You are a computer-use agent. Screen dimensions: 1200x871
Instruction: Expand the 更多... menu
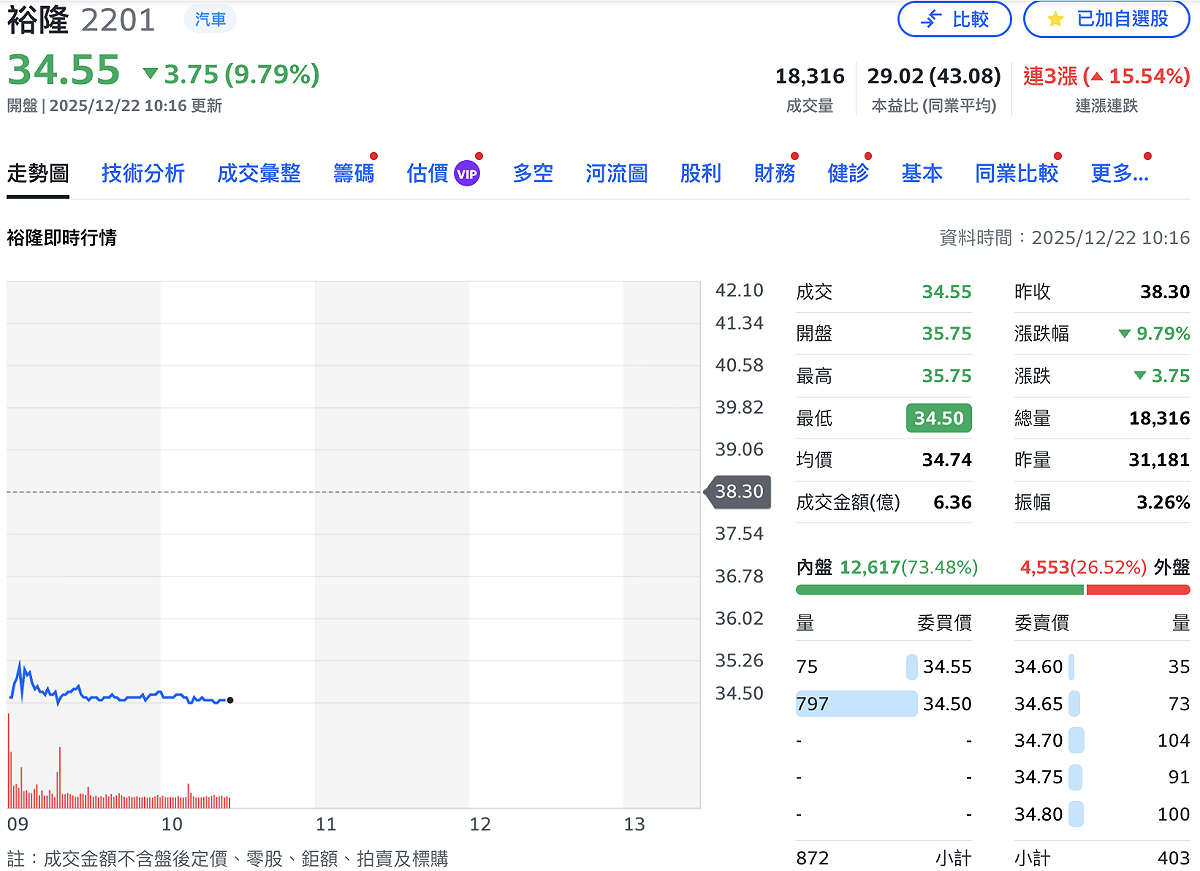click(1119, 173)
